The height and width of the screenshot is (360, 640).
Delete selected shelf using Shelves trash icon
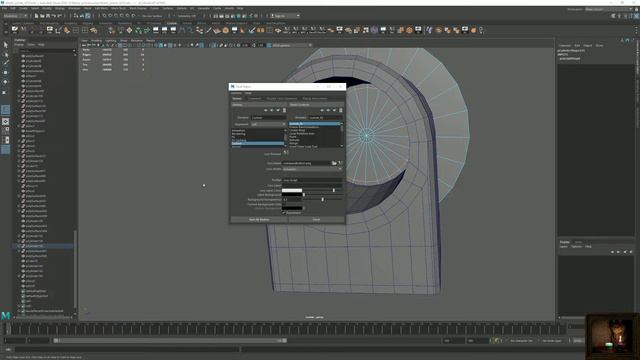[284, 110]
